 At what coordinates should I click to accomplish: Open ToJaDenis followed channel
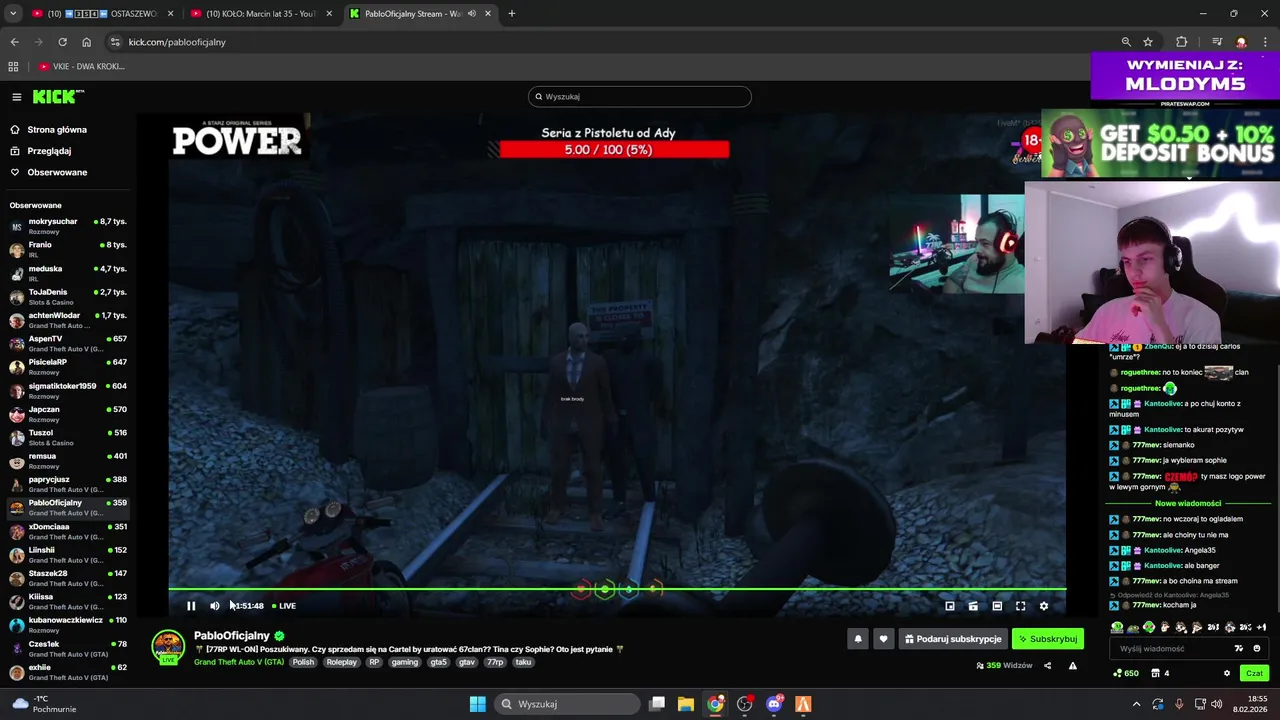(x=68, y=296)
